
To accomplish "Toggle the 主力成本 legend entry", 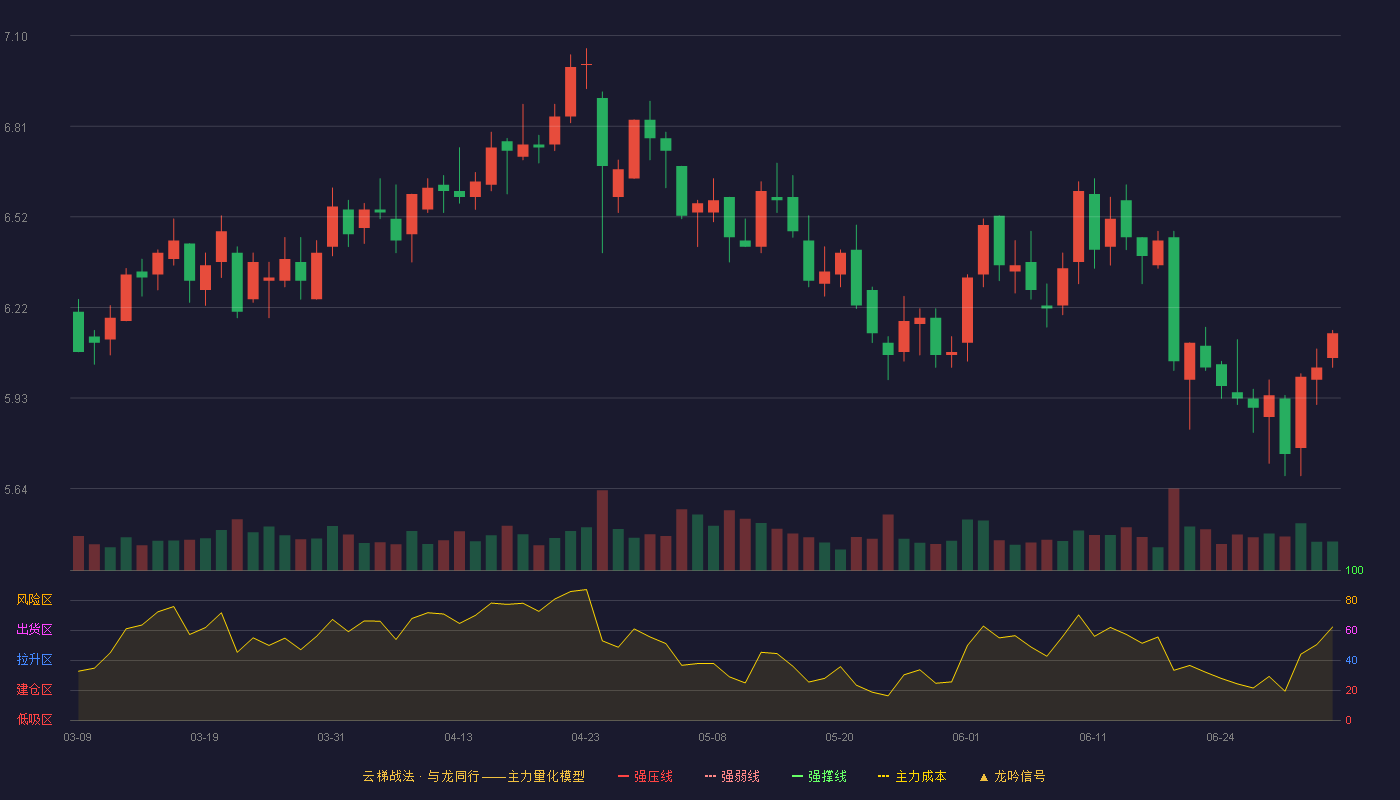I will [911, 776].
